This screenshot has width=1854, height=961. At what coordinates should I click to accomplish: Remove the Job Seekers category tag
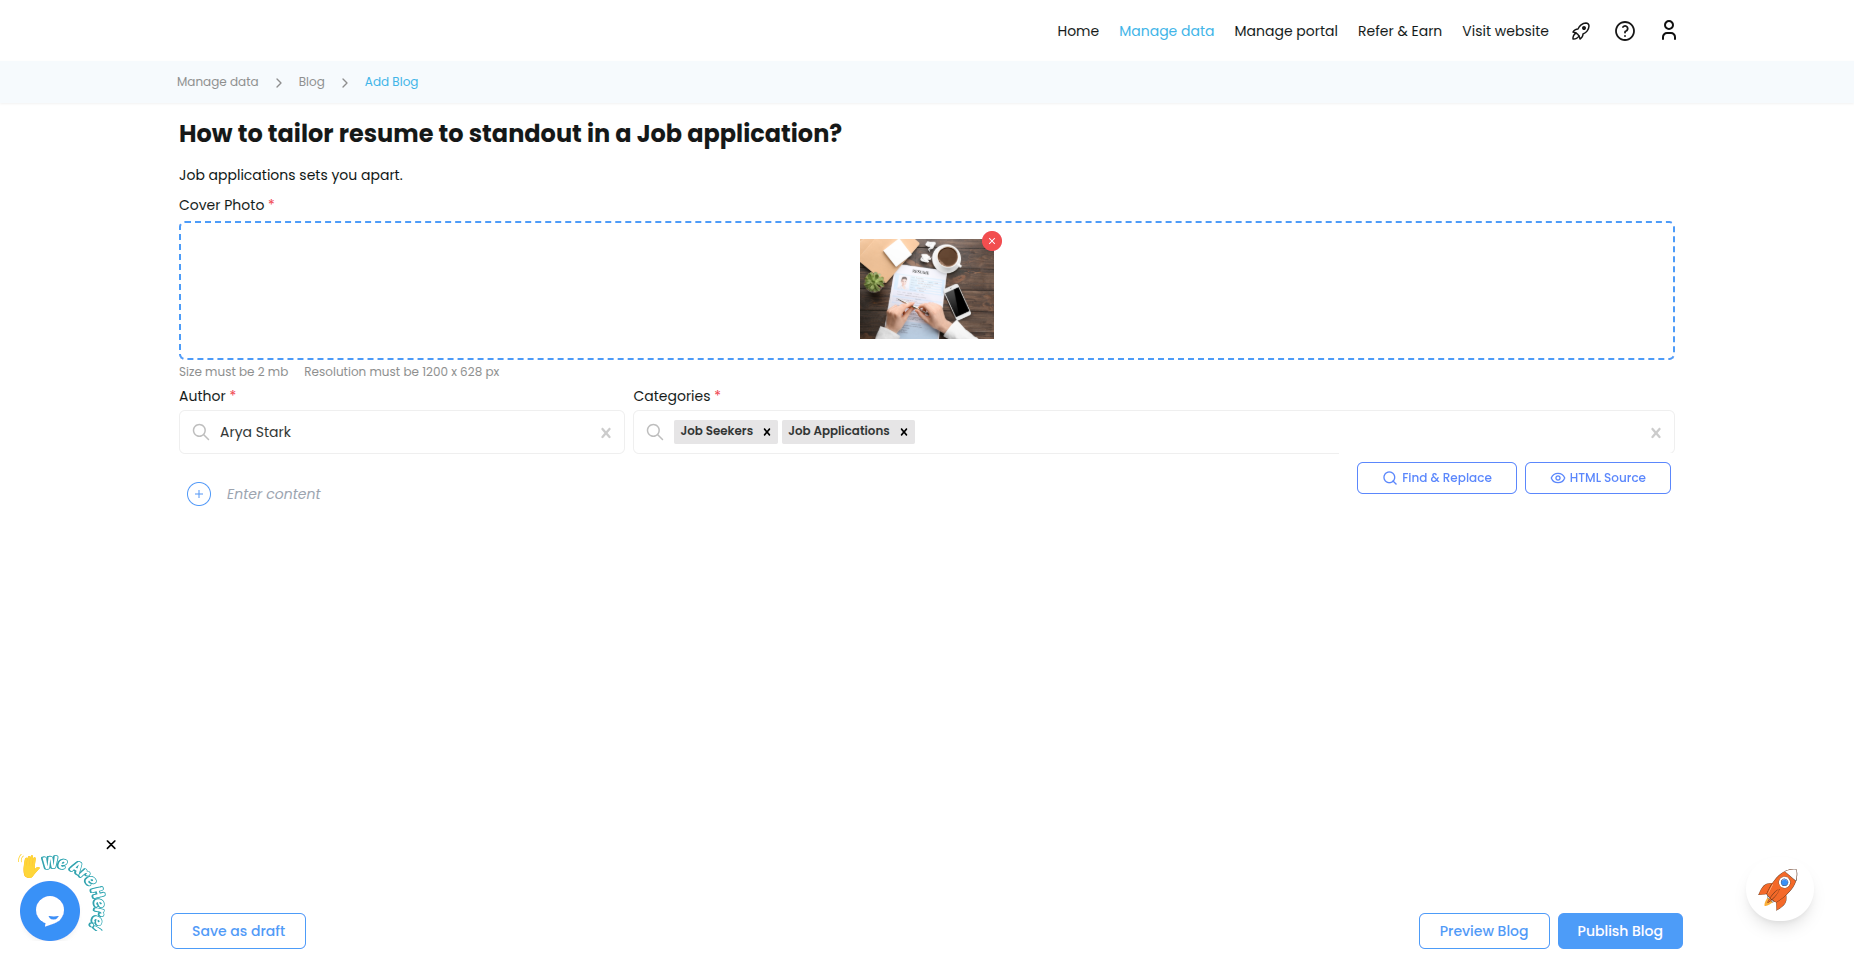pos(767,432)
